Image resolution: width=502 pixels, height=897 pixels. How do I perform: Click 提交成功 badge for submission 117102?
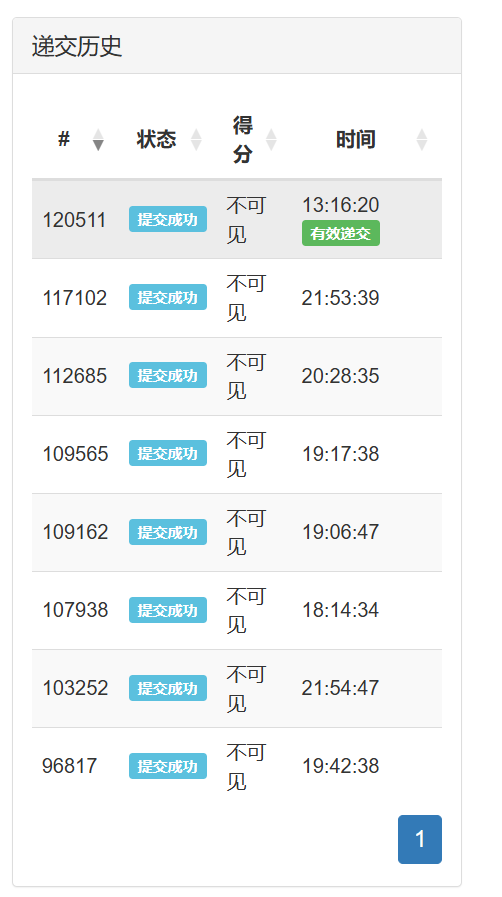[x=168, y=297]
